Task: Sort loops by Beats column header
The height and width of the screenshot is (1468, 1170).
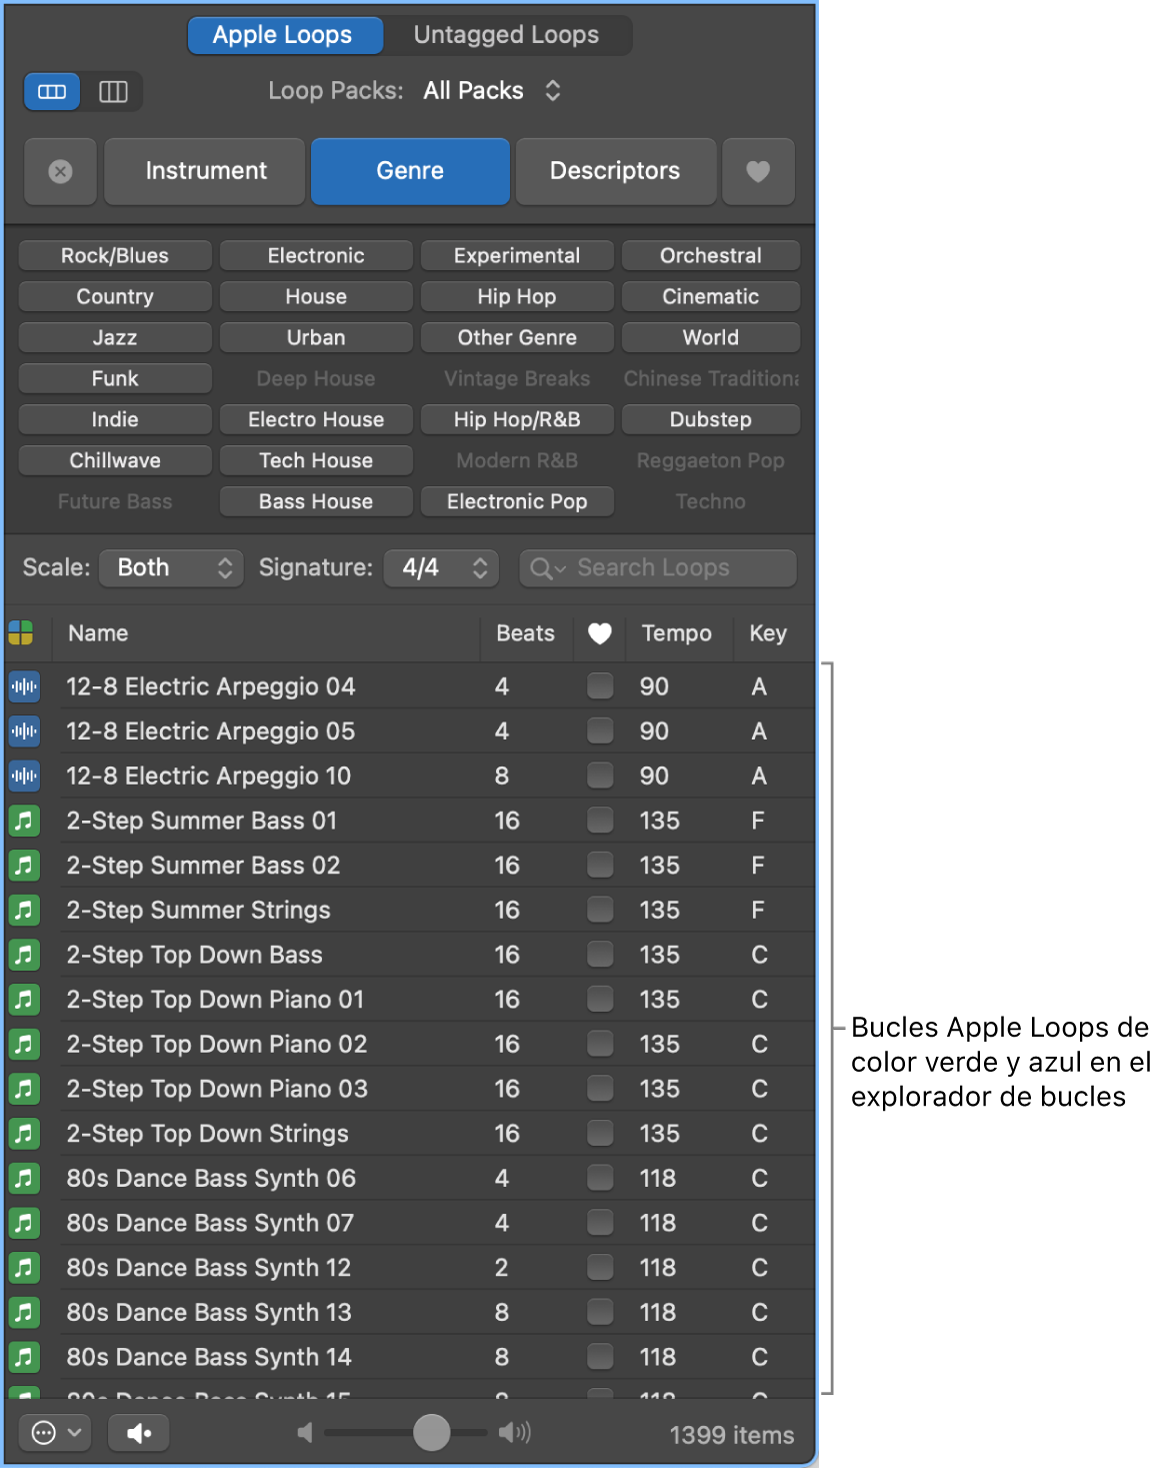Action: (x=526, y=633)
